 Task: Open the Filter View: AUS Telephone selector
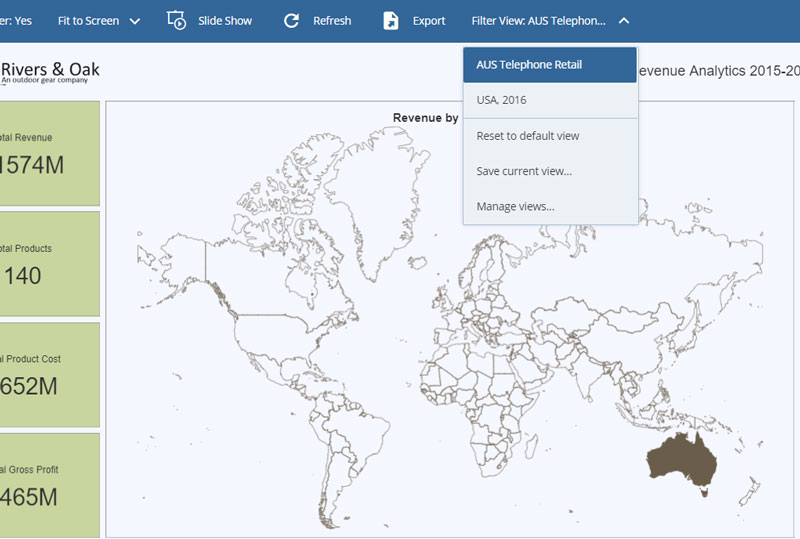(x=538, y=20)
